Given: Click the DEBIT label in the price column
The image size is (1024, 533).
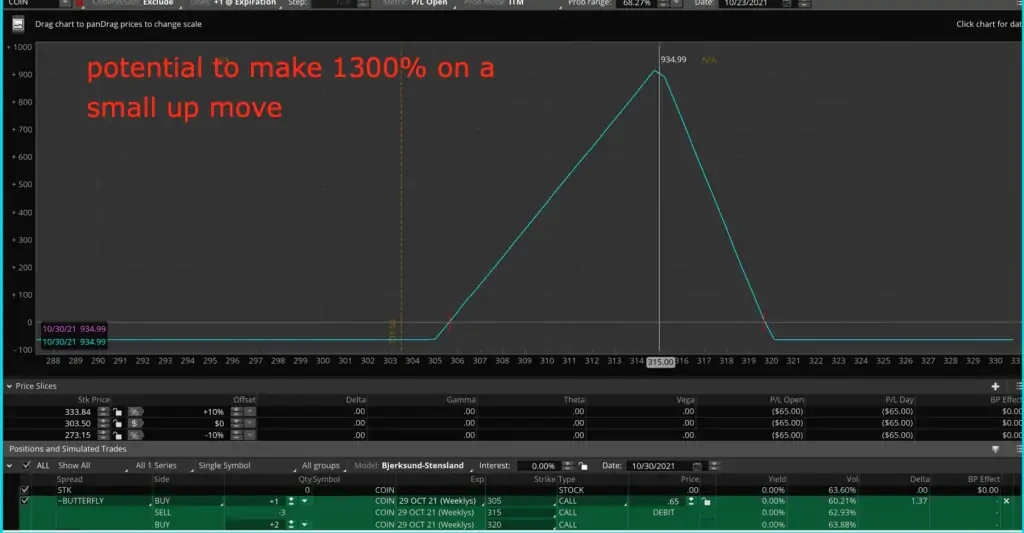Looking at the screenshot, I should (664, 513).
